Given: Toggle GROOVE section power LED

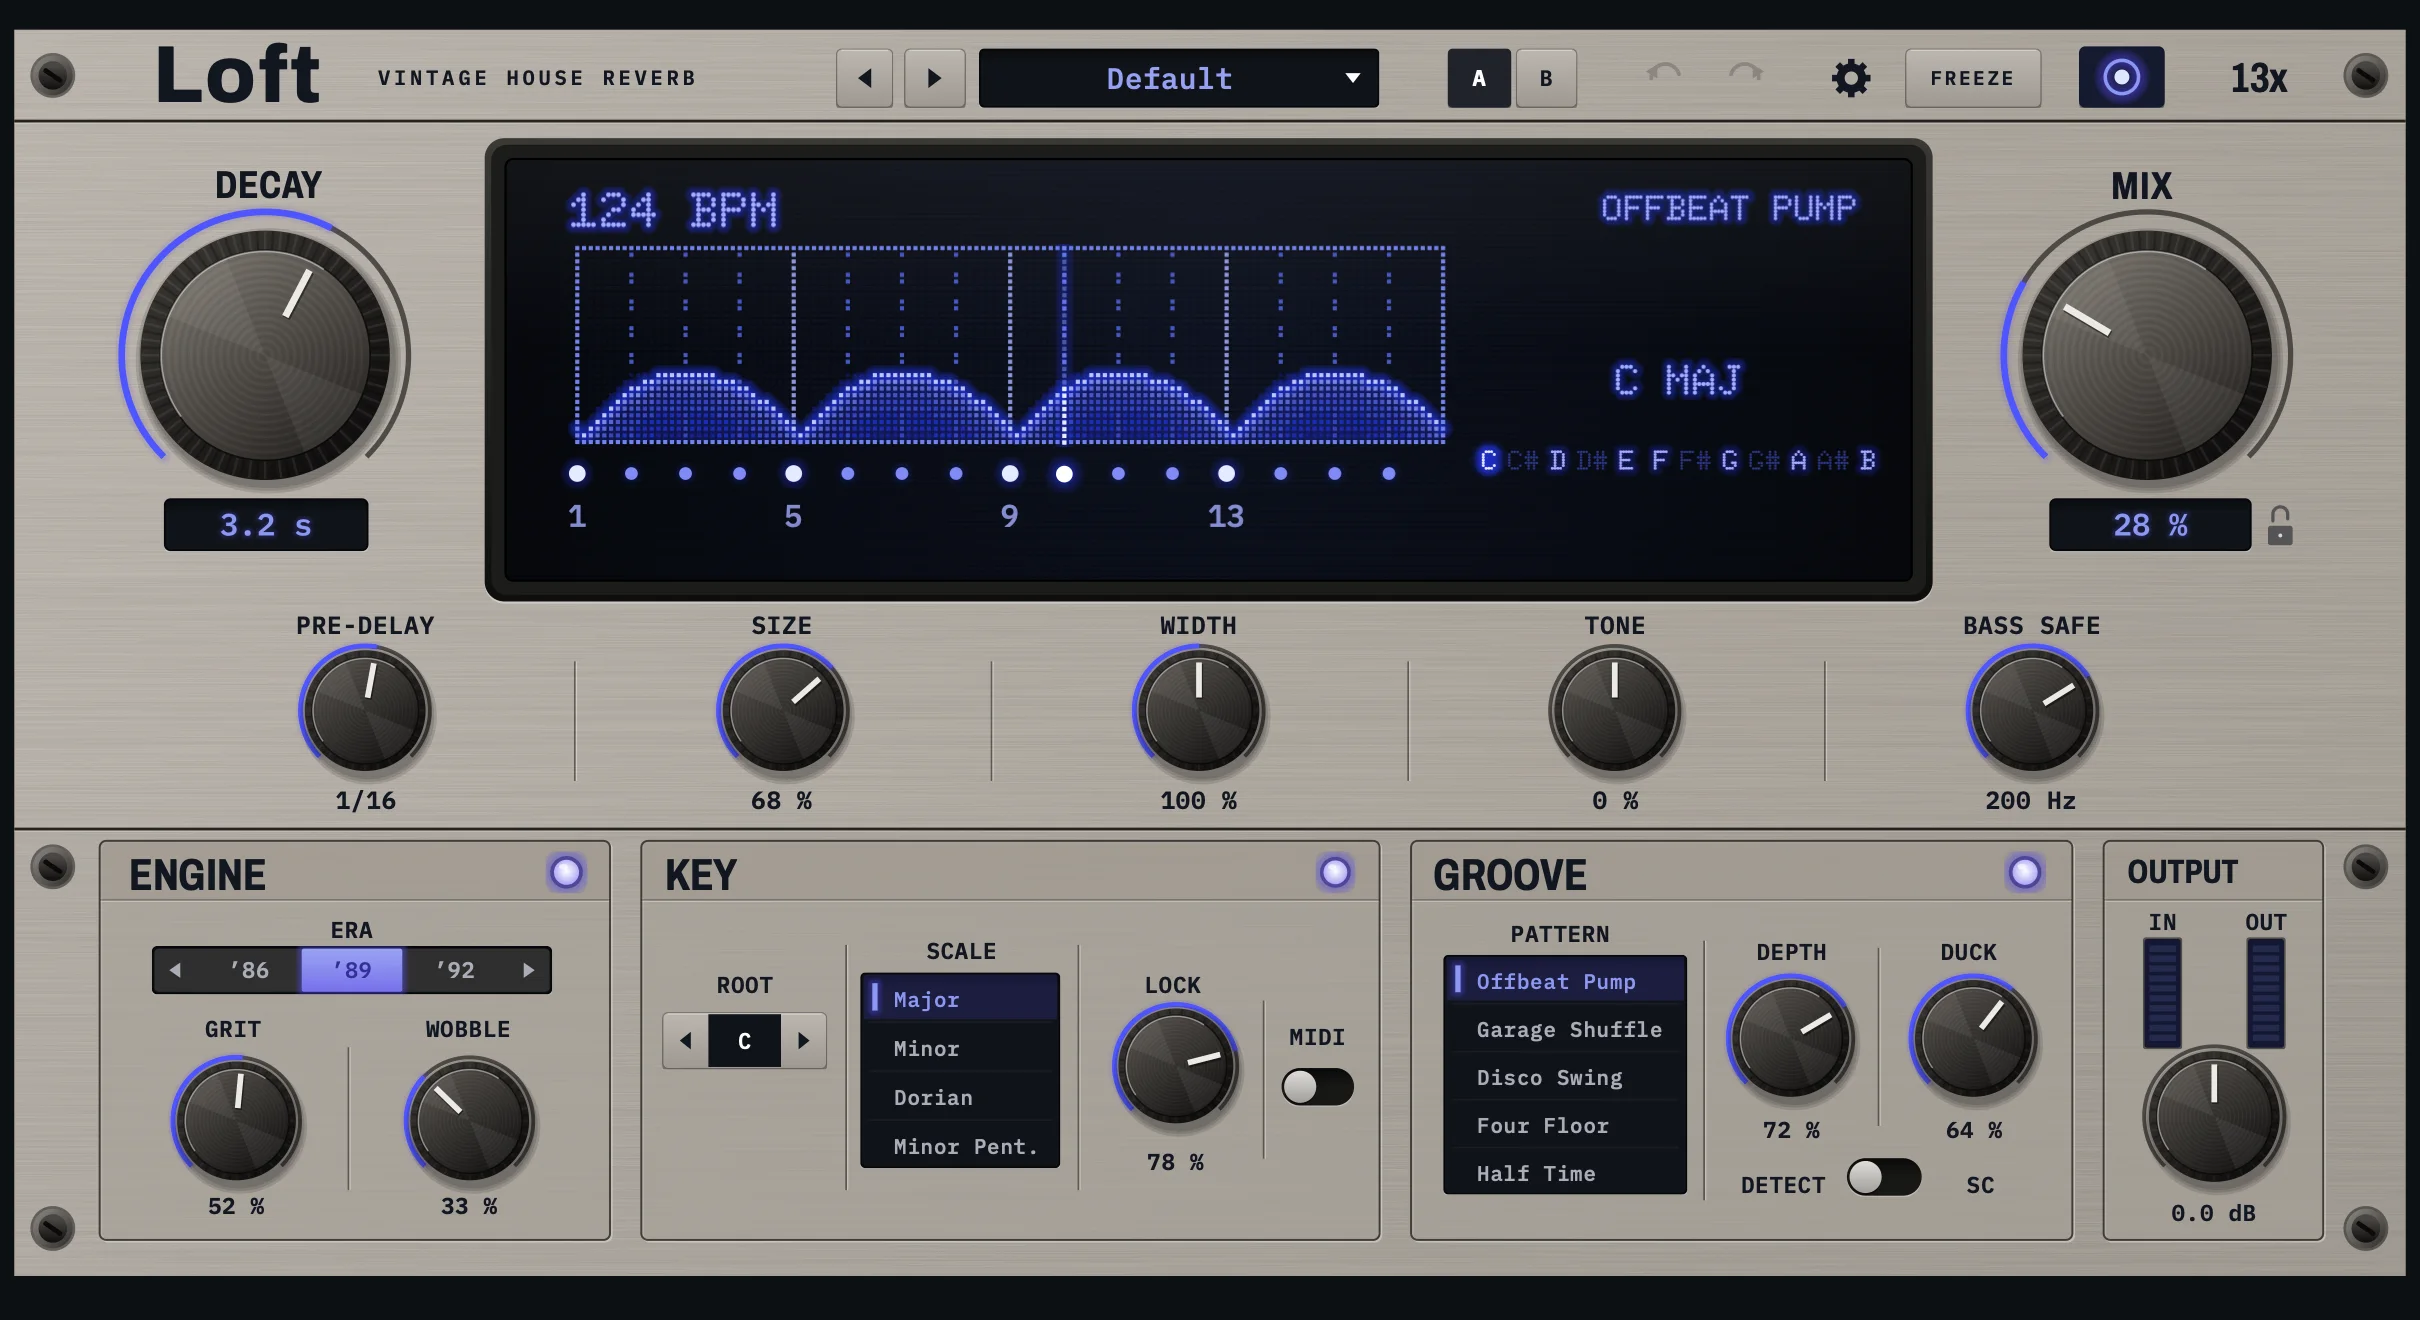Looking at the screenshot, I should coord(2025,873).
